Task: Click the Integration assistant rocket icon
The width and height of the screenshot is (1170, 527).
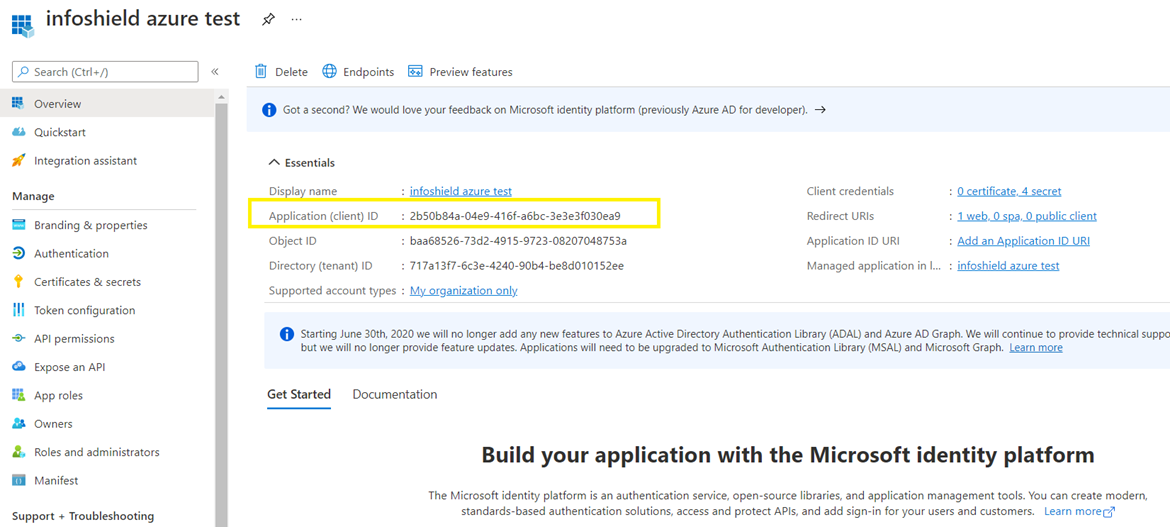Action: pos(19,160)
